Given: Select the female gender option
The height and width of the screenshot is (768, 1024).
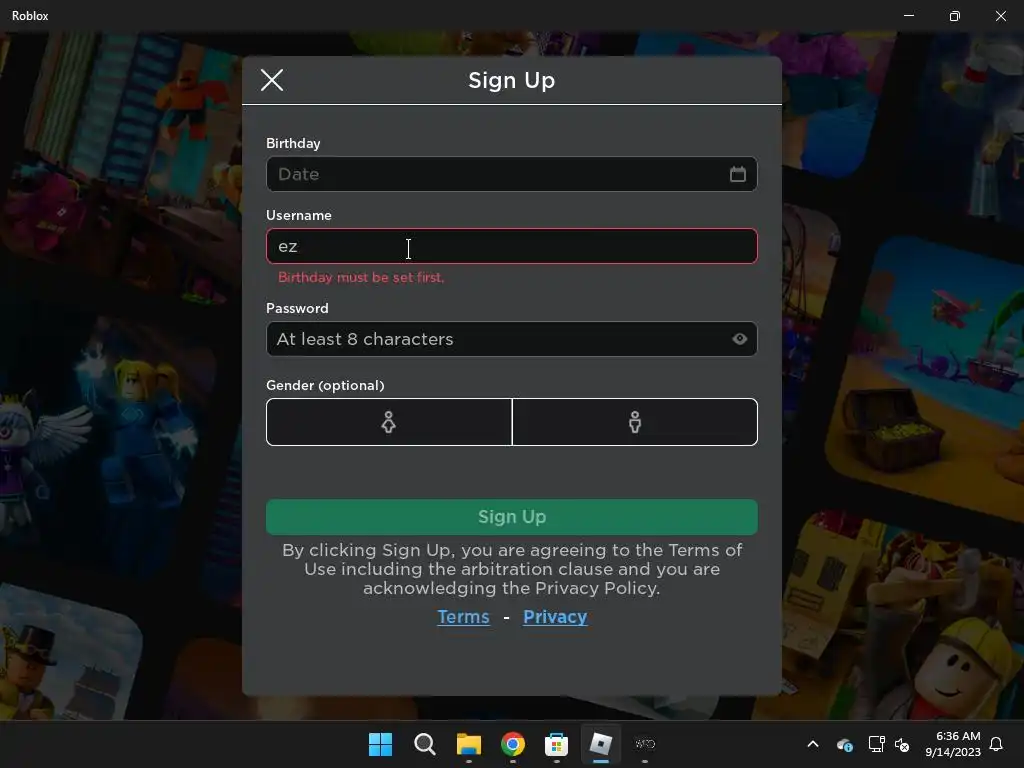Looking at the screenshot, I should coord(389,422).
